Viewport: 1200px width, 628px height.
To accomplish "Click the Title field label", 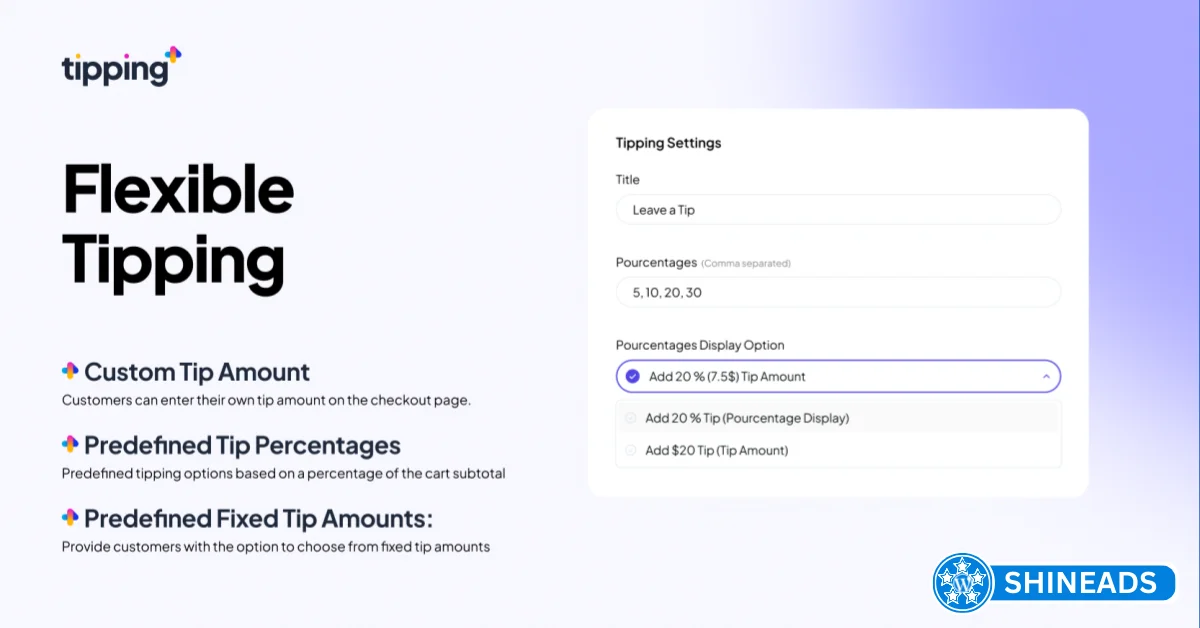I will pos(628,180).
